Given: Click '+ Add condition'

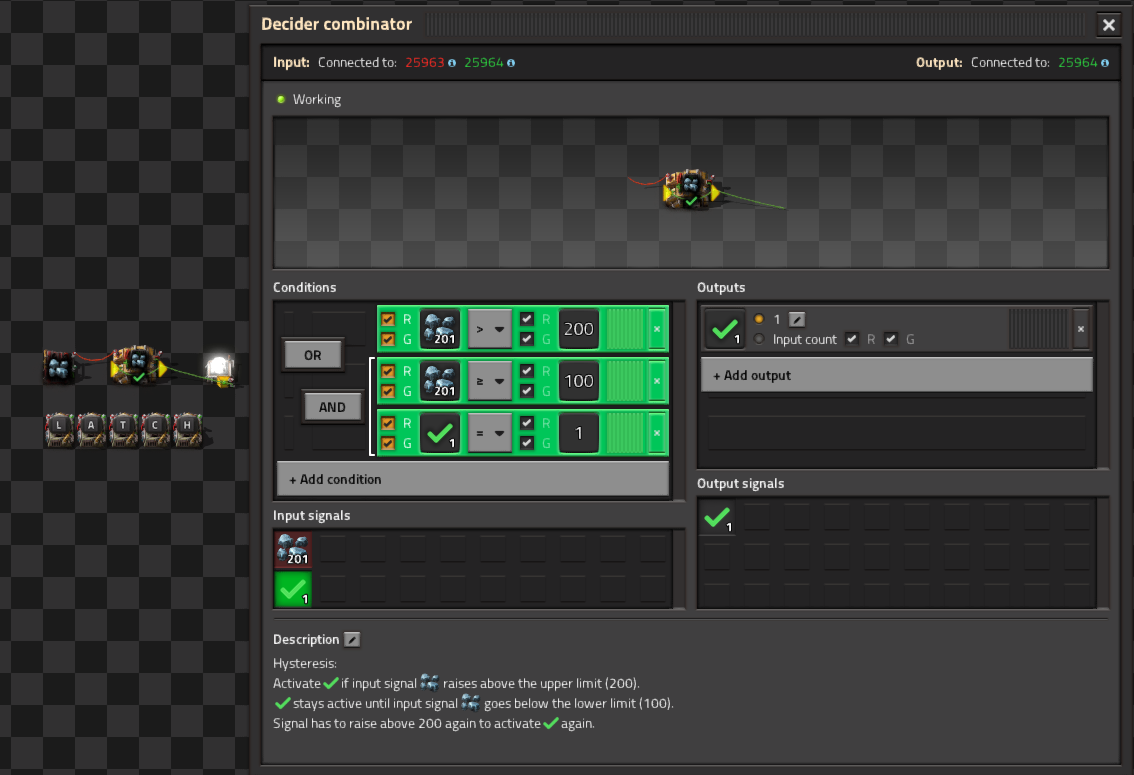Looking at the screenshot, I should [472, 479].
